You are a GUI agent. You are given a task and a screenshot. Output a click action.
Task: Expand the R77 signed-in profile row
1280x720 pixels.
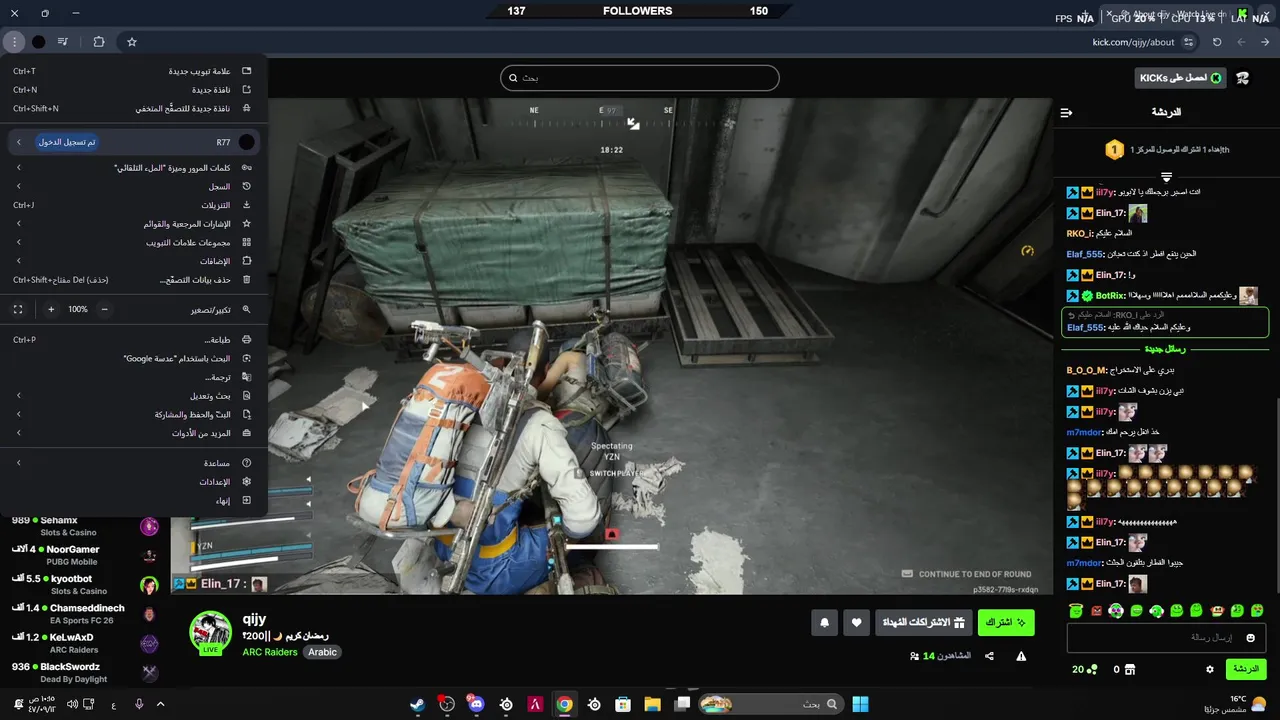point(134,142)
